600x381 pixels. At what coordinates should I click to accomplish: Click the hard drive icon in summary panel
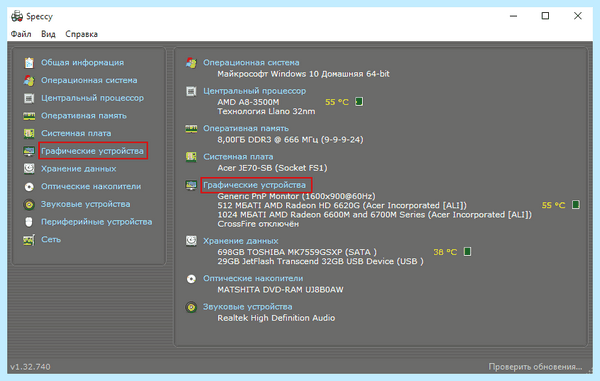point(191,241)
